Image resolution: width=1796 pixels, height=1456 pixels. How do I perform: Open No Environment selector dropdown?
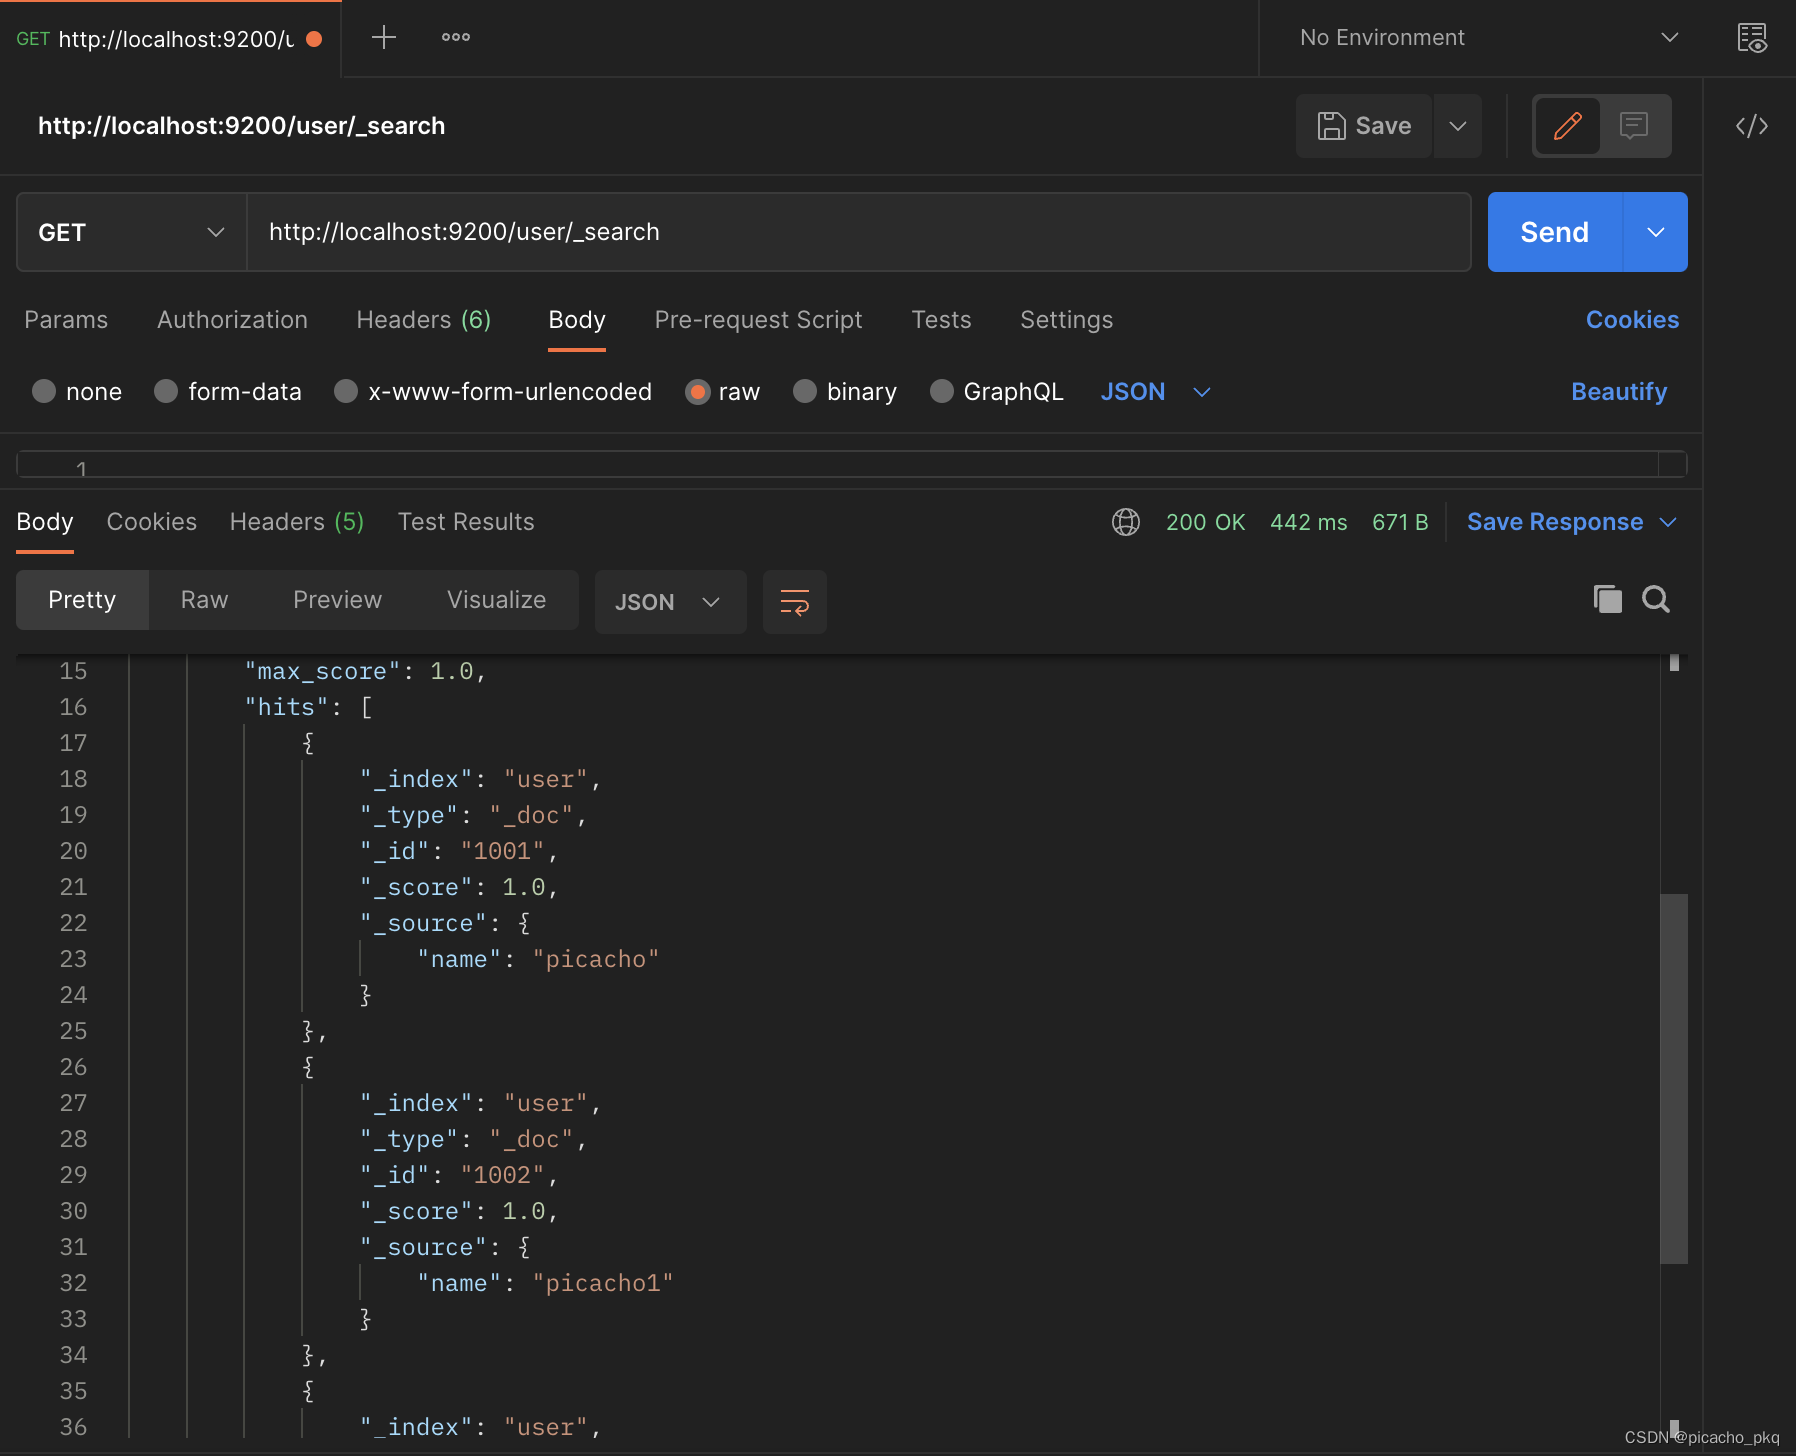1488,38
